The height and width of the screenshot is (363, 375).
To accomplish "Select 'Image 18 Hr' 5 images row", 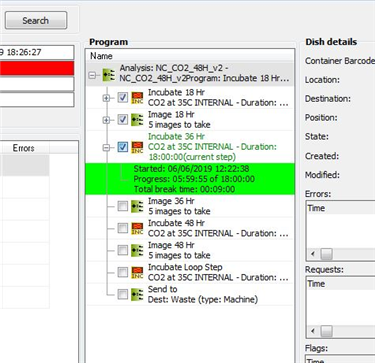I will point(179,120).
